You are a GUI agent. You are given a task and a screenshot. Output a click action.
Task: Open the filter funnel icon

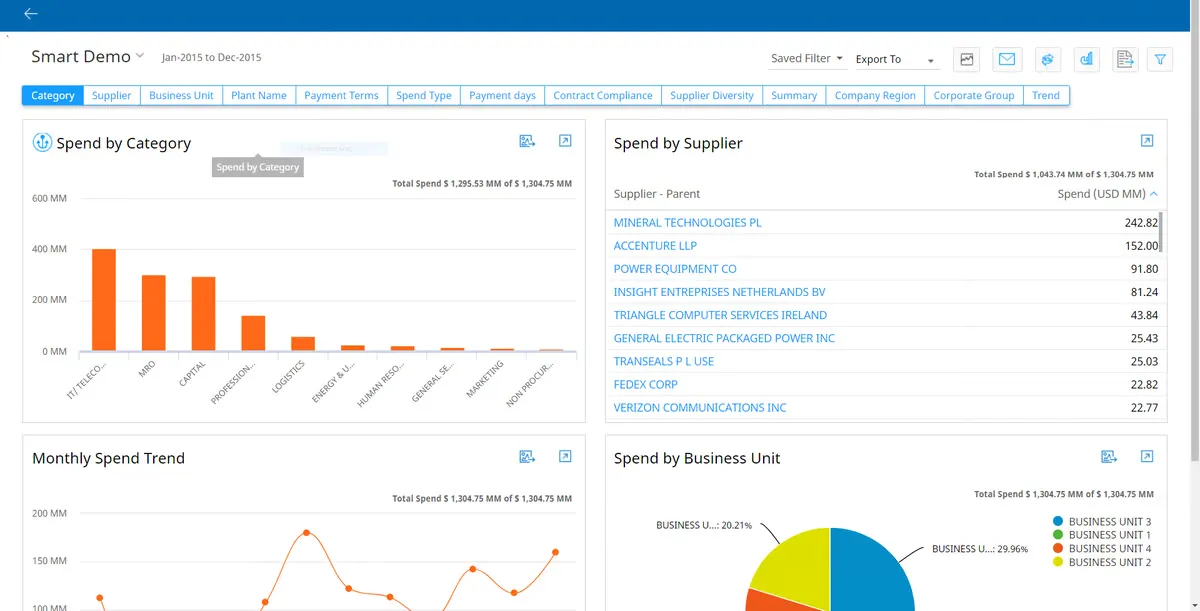click(1160, 59)
